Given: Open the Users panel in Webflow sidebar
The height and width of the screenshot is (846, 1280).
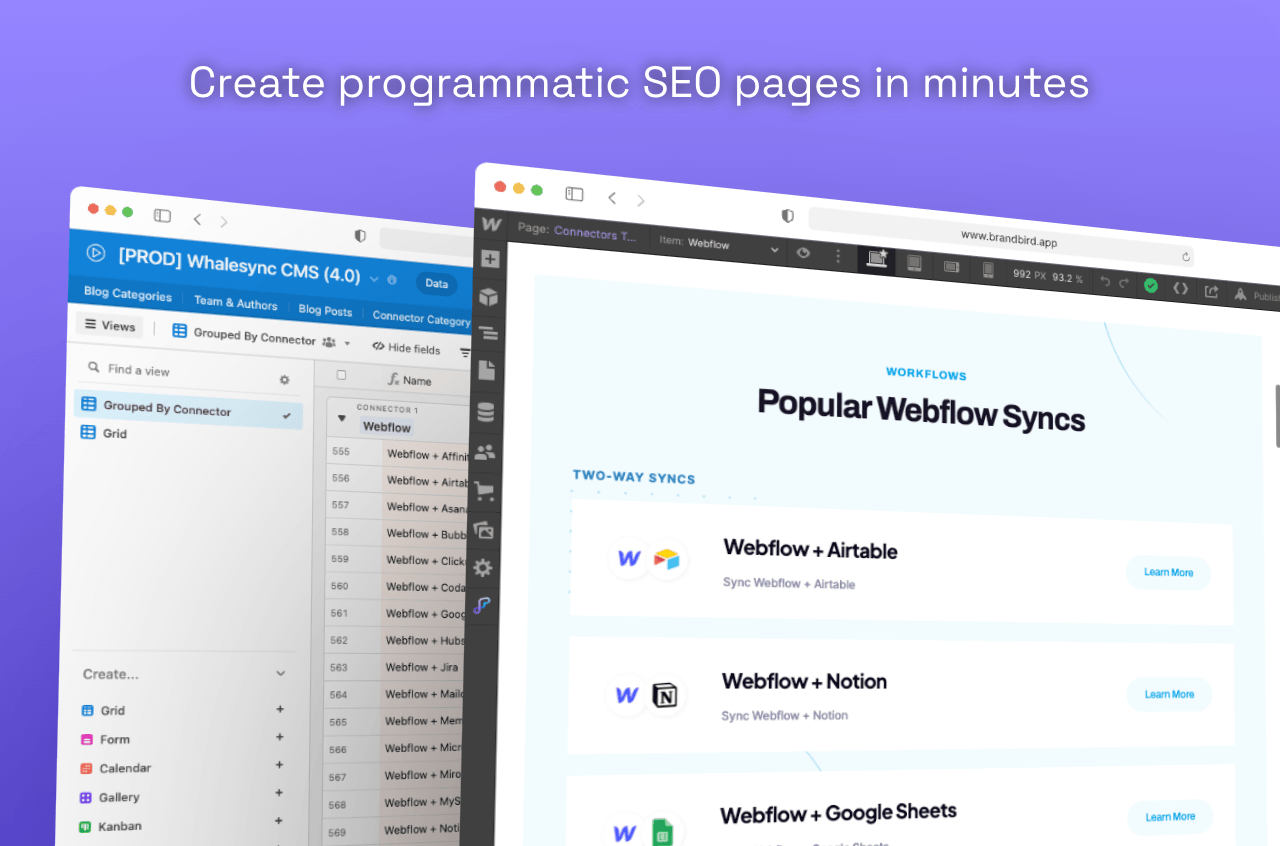Looking at the screenshot, I should click(485, 452).
